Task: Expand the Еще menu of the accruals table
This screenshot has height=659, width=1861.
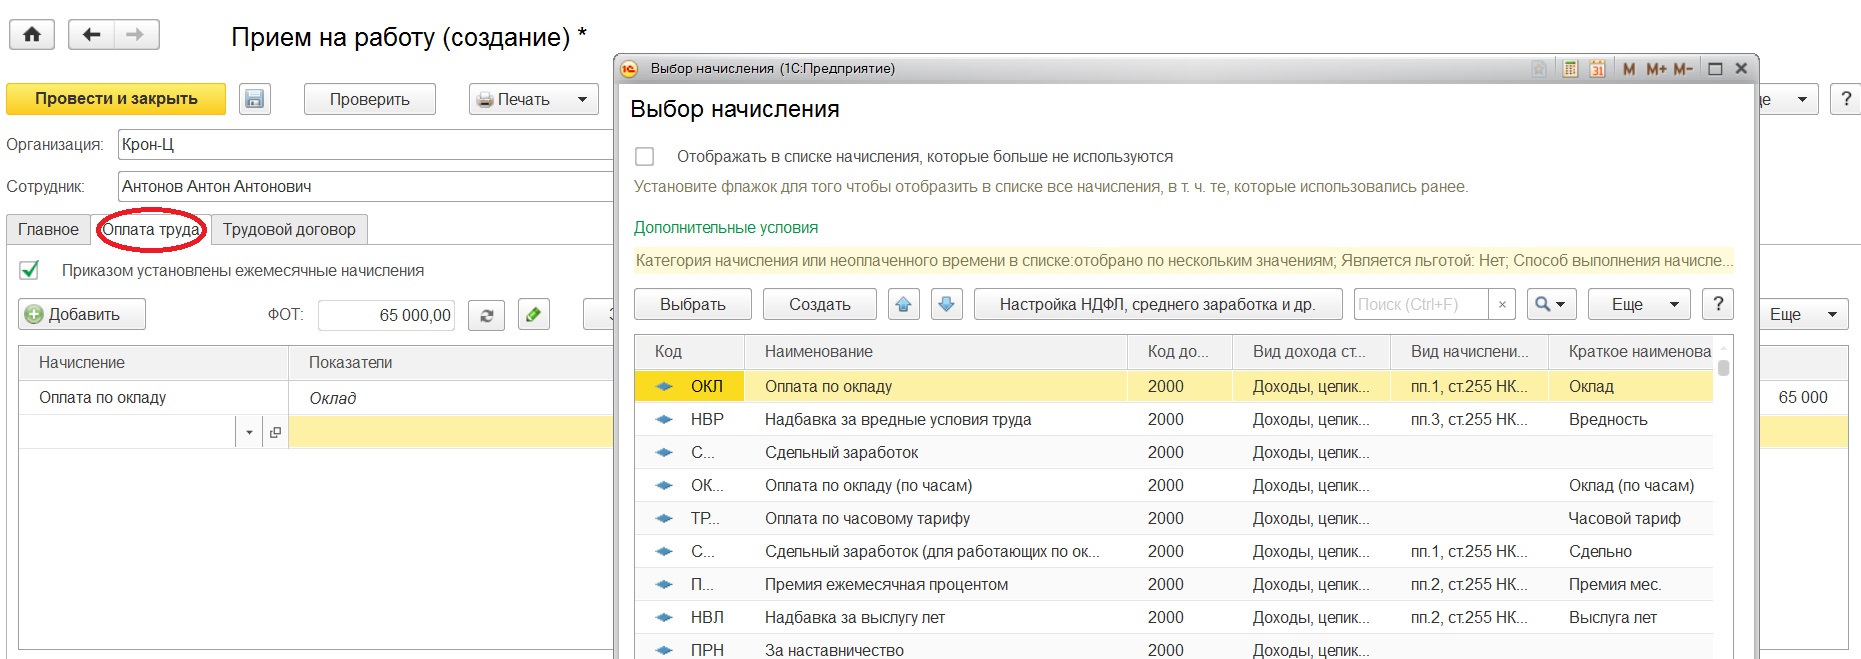Action: [1803, 314]
